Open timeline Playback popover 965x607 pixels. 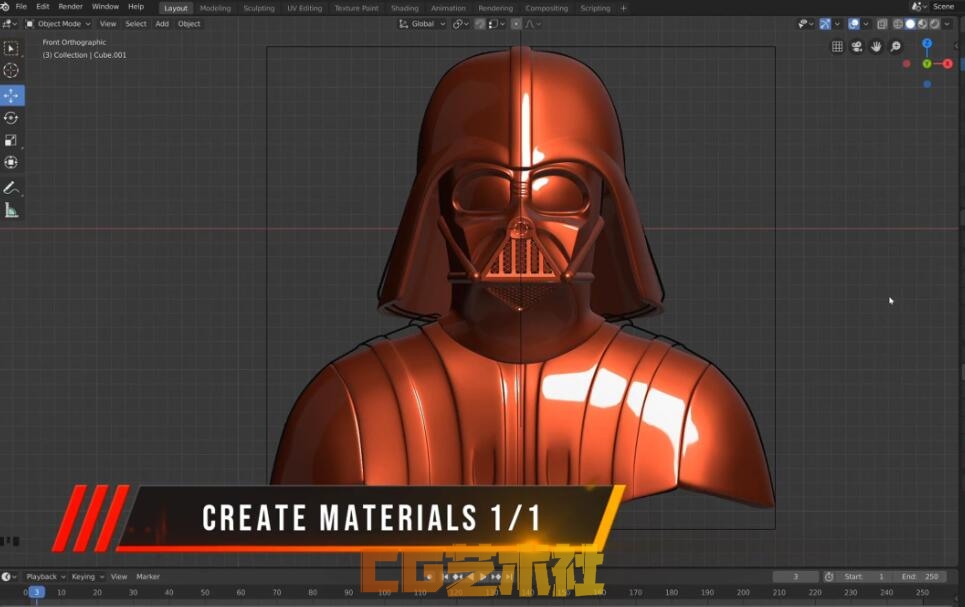point(45,577)
